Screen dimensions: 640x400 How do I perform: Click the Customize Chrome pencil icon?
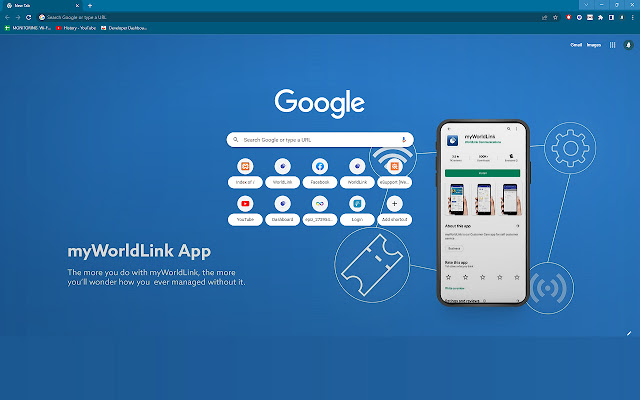point(629,333)
